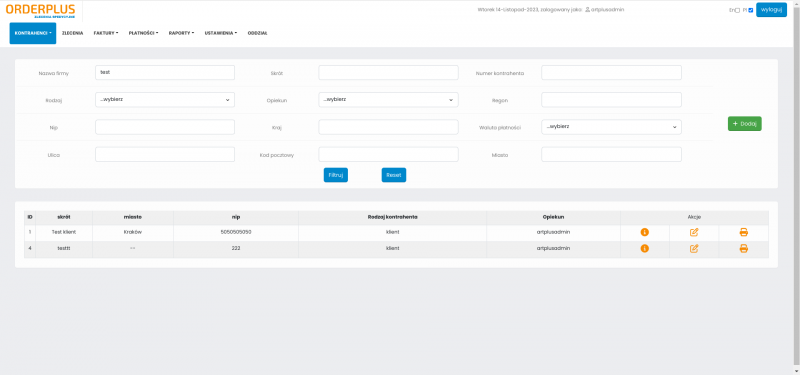Open edit icon for testtt row
The width and height of the screenshot is (800, 375).
(x=694, y=248)
